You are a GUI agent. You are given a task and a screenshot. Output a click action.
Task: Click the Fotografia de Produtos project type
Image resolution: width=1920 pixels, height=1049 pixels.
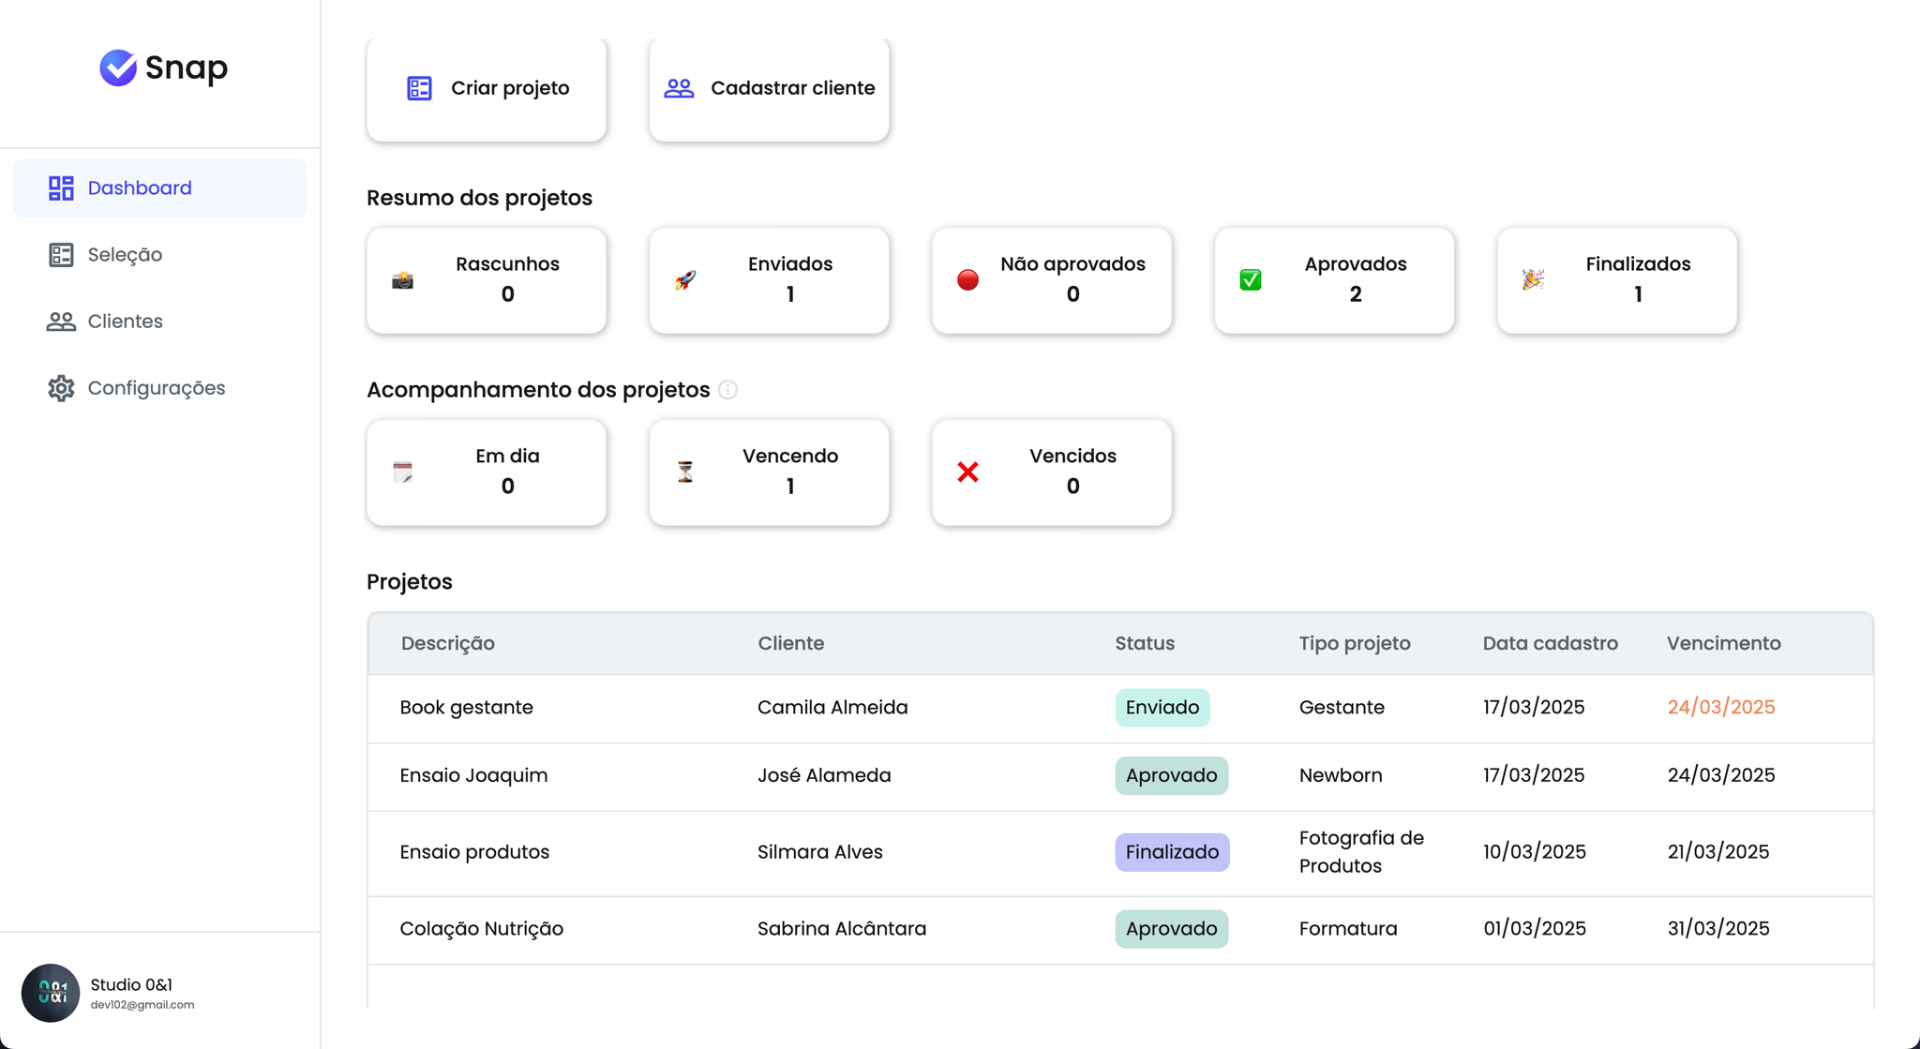coord(1361,852)
